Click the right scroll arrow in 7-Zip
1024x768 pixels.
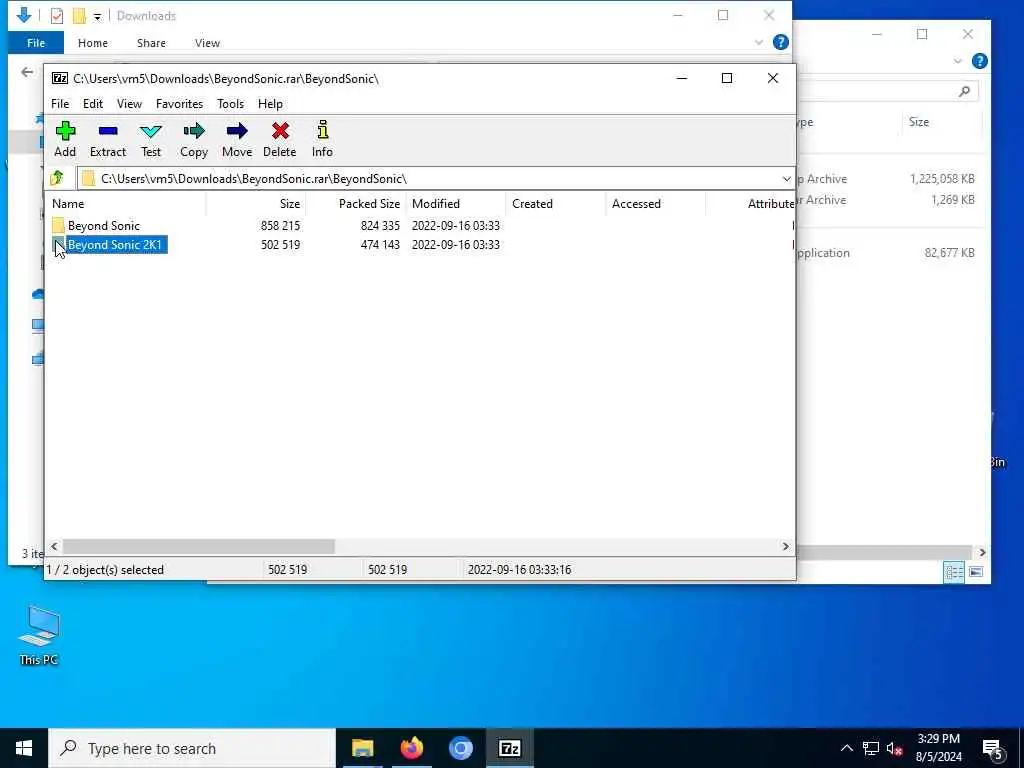786,546
